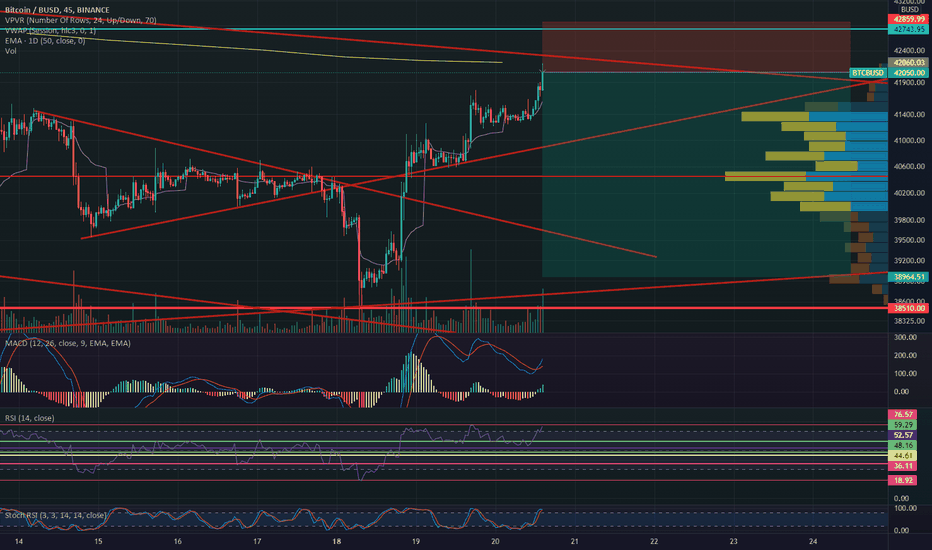Image resolution: width=932 pixels, height=550 pixels.
Task: Select the Stoch RSI indicator legend
Action: (x=55, y=515)
